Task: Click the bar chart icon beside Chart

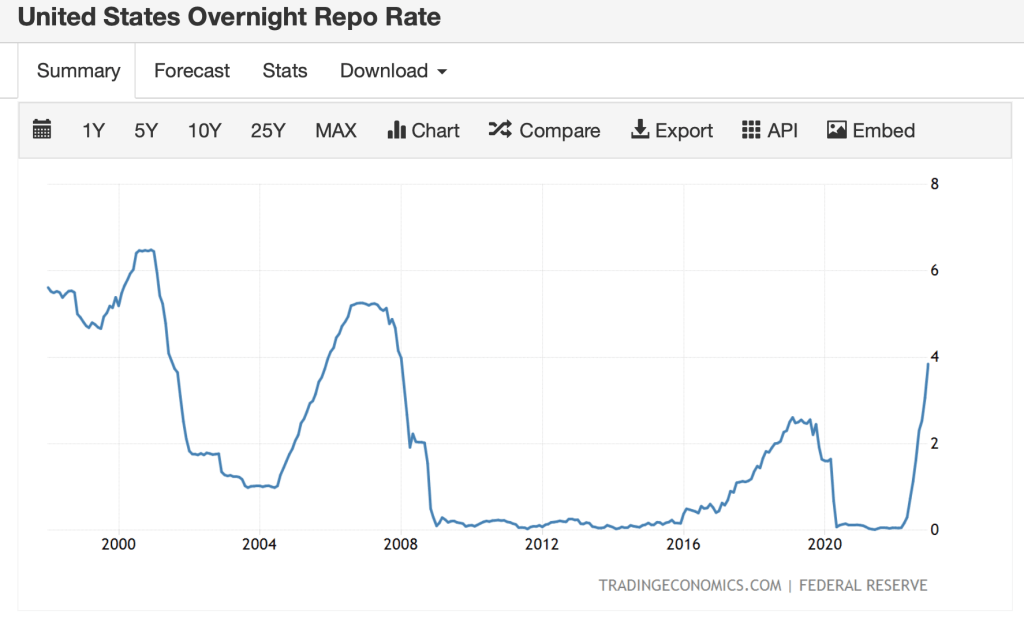Action: (x=396, y=130)
